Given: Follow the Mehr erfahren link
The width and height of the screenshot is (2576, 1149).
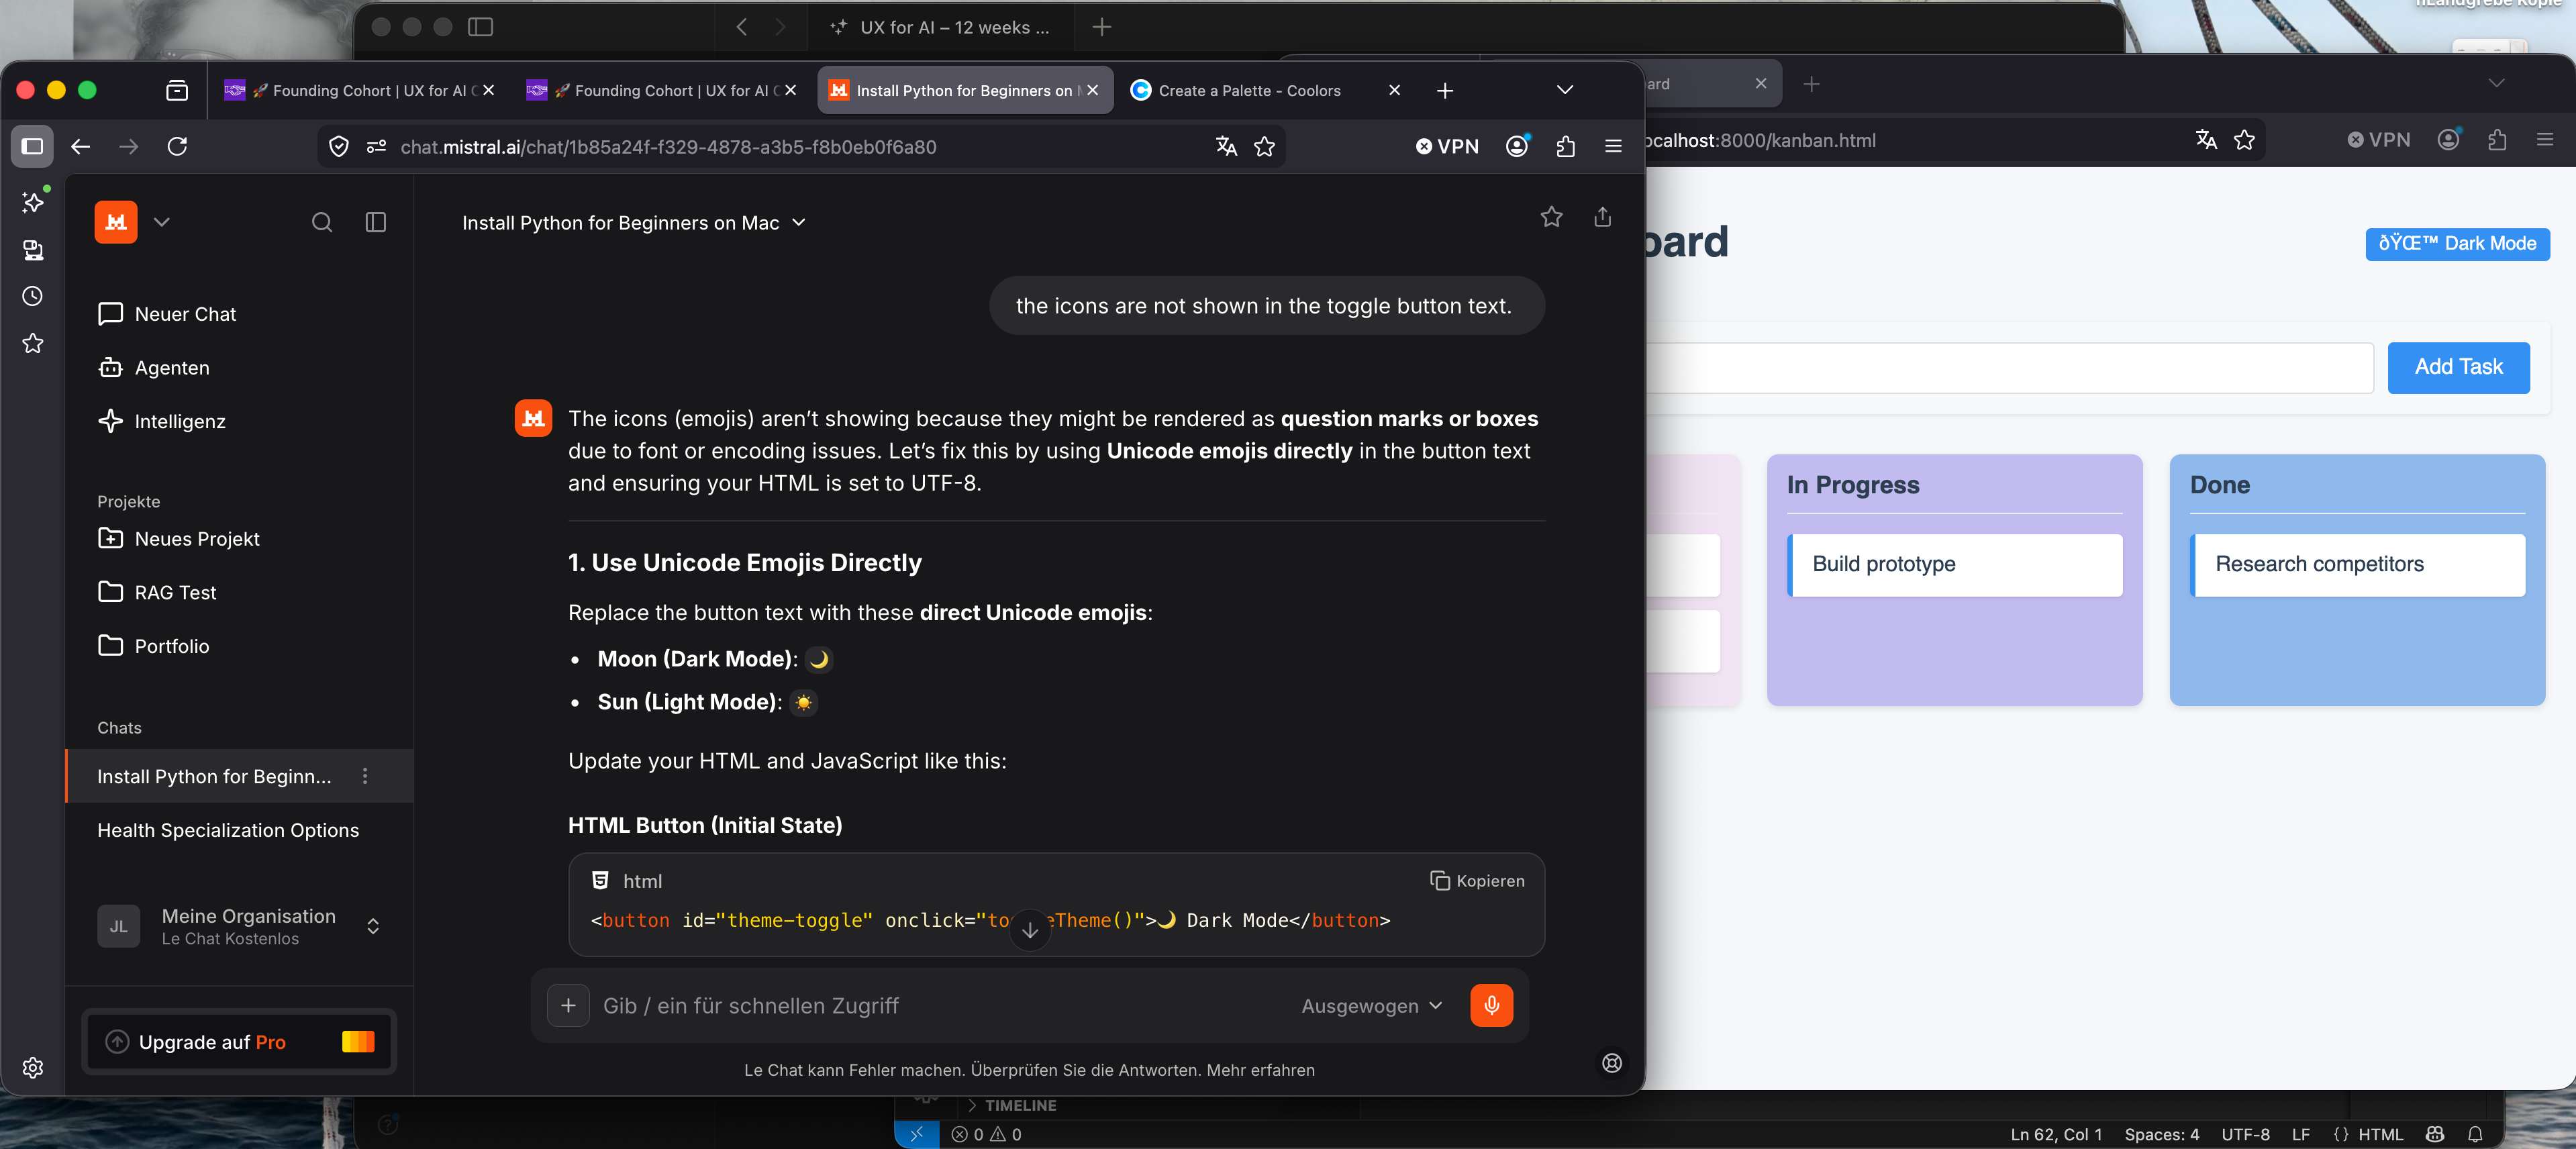Looking at the screenshot, I should click(x=1260, y=1070).
